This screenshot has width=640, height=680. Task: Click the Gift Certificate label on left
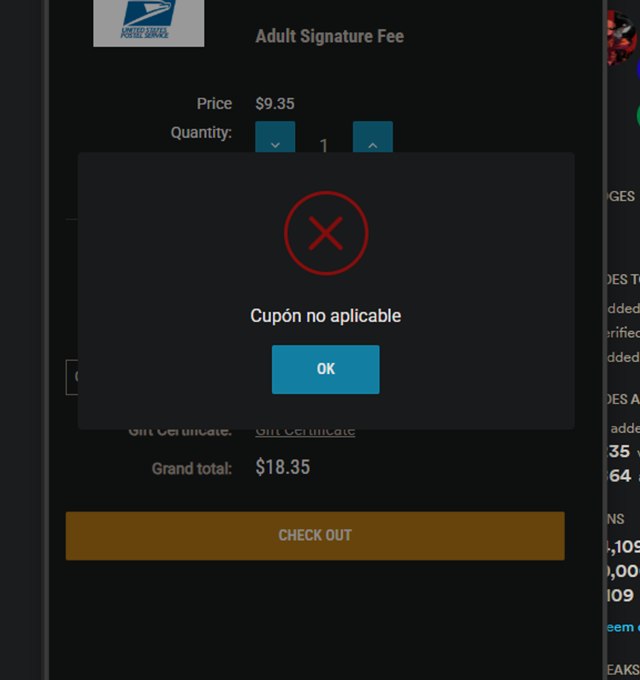coord(180,433)
